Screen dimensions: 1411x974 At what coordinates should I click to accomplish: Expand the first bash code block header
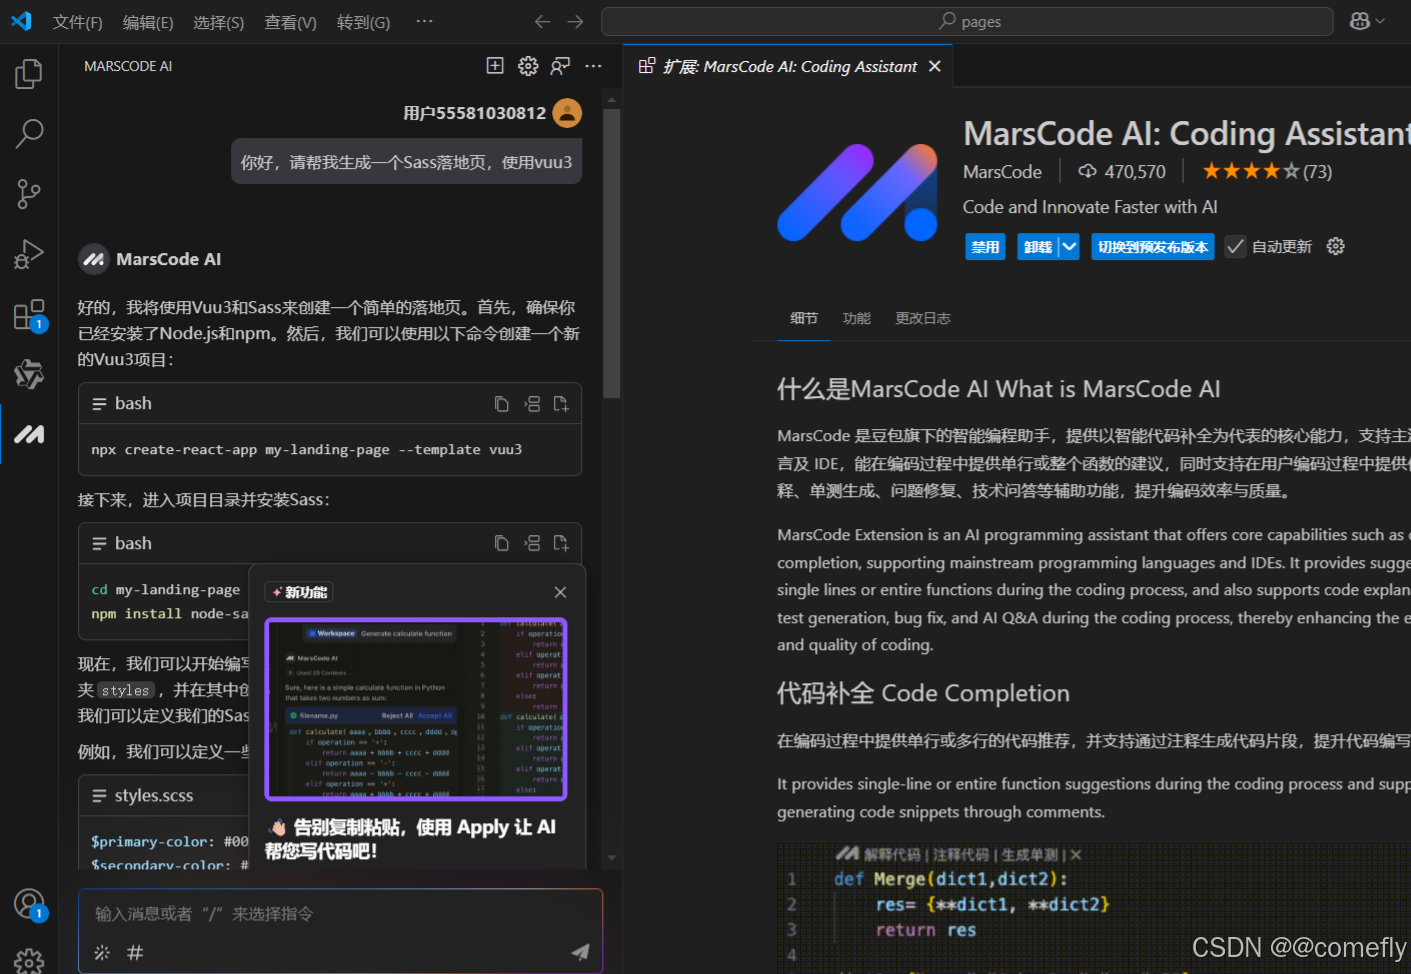coord(99,404)
